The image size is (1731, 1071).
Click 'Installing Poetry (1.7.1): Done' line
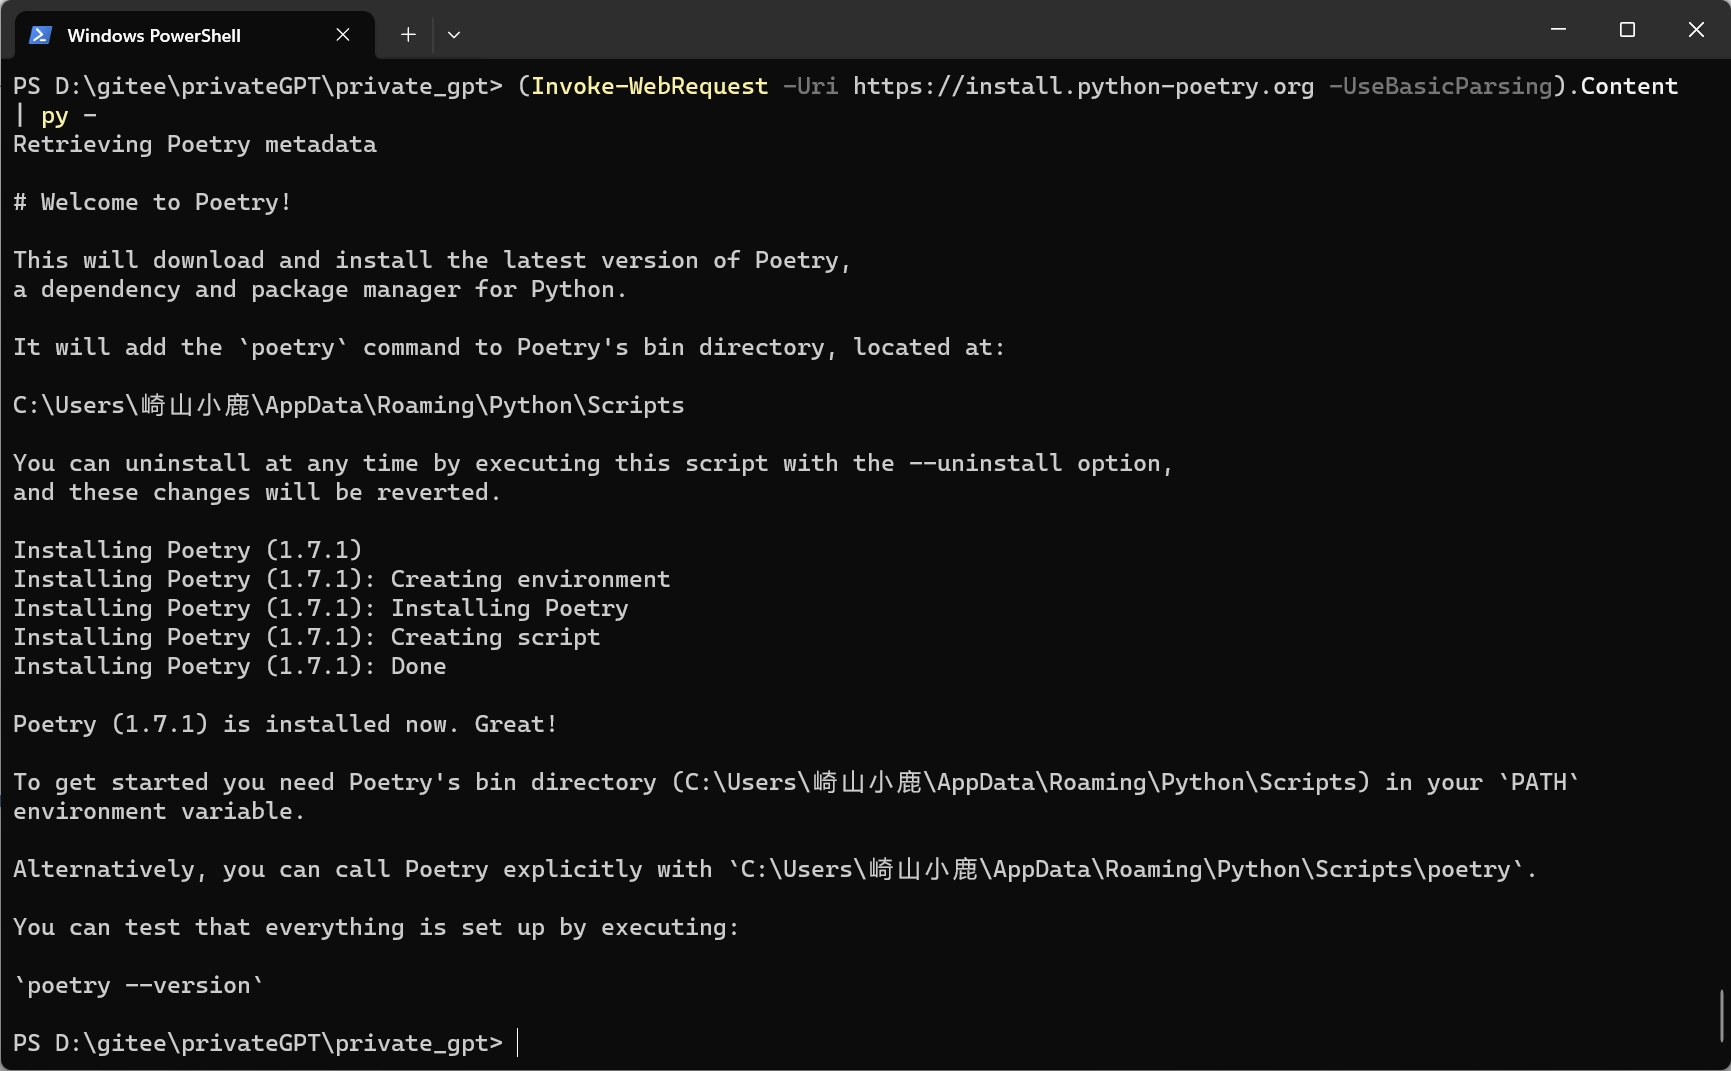click(x=230, y=666)
